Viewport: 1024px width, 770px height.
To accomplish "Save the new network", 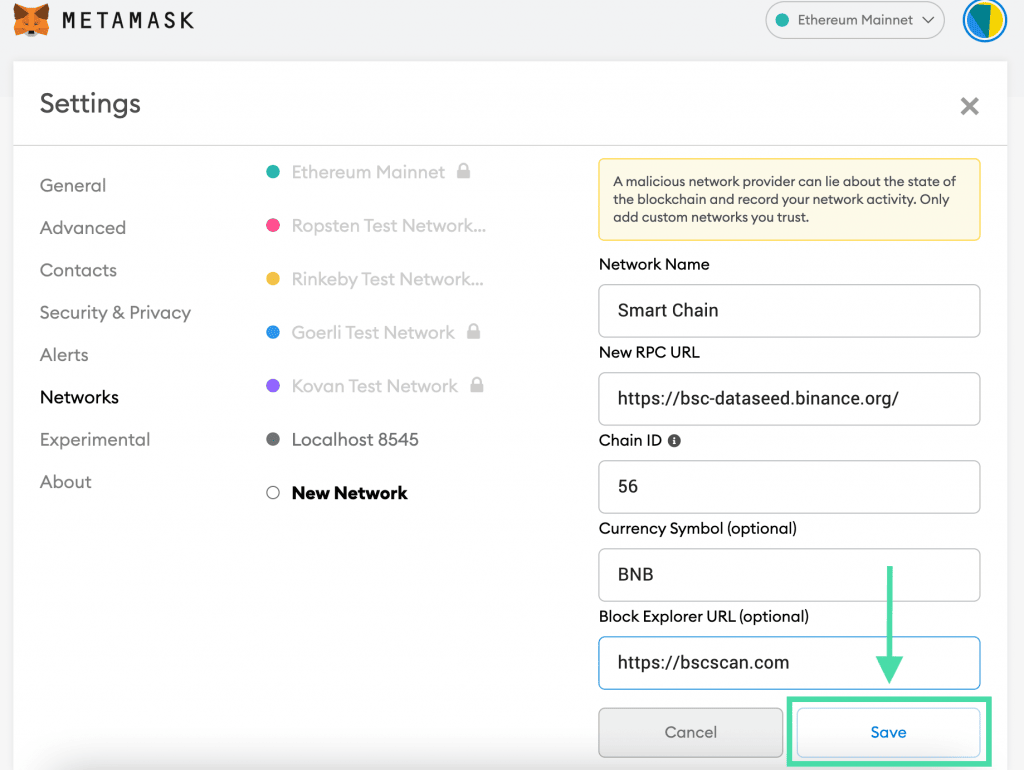I will pyautogui.click(x=888, y=733).
